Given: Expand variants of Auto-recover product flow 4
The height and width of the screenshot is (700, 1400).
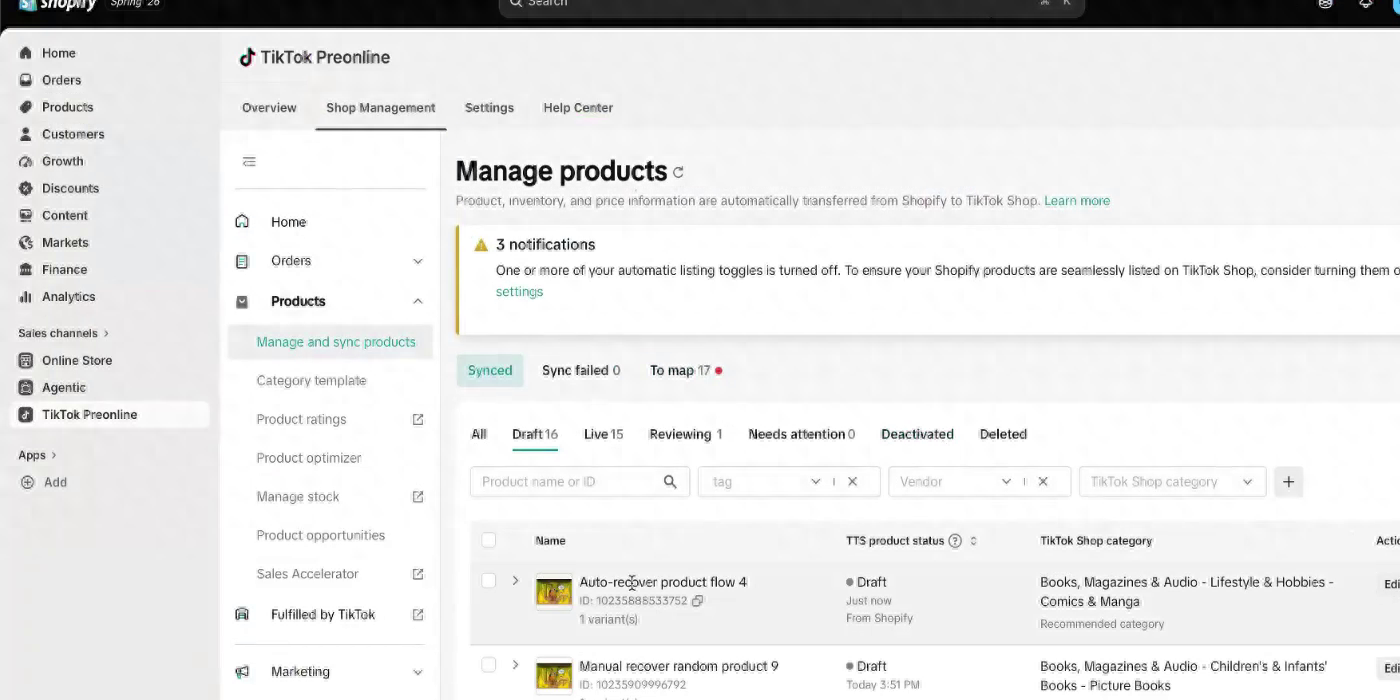Looking at the screenshot, I should pyautogui.click(x=515, y=580).
